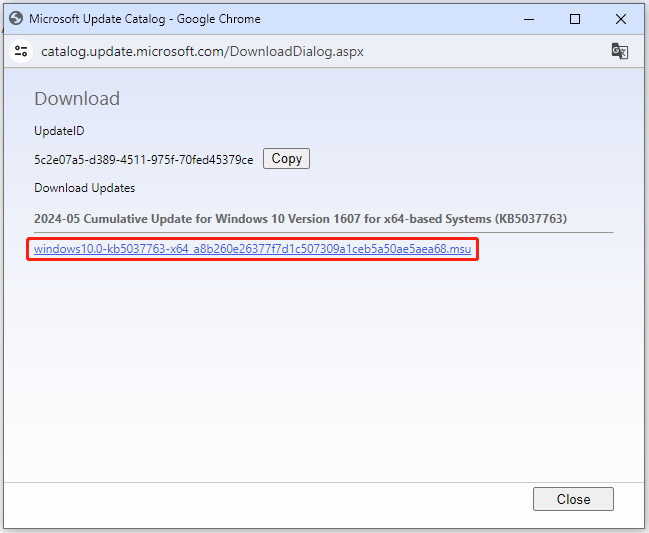
Task: Minimize the Microsoft Update Catalog window
Action: click(529, 19)
